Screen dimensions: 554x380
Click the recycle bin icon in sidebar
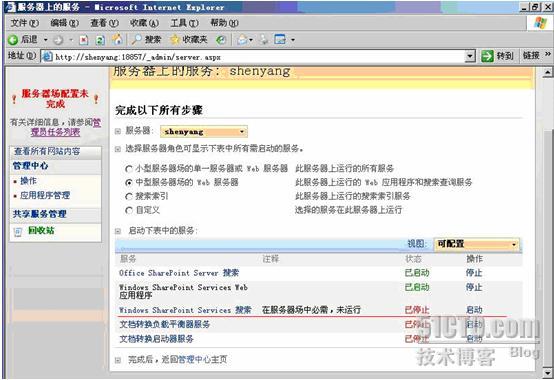pyautogui.click(x=18, y=232)
